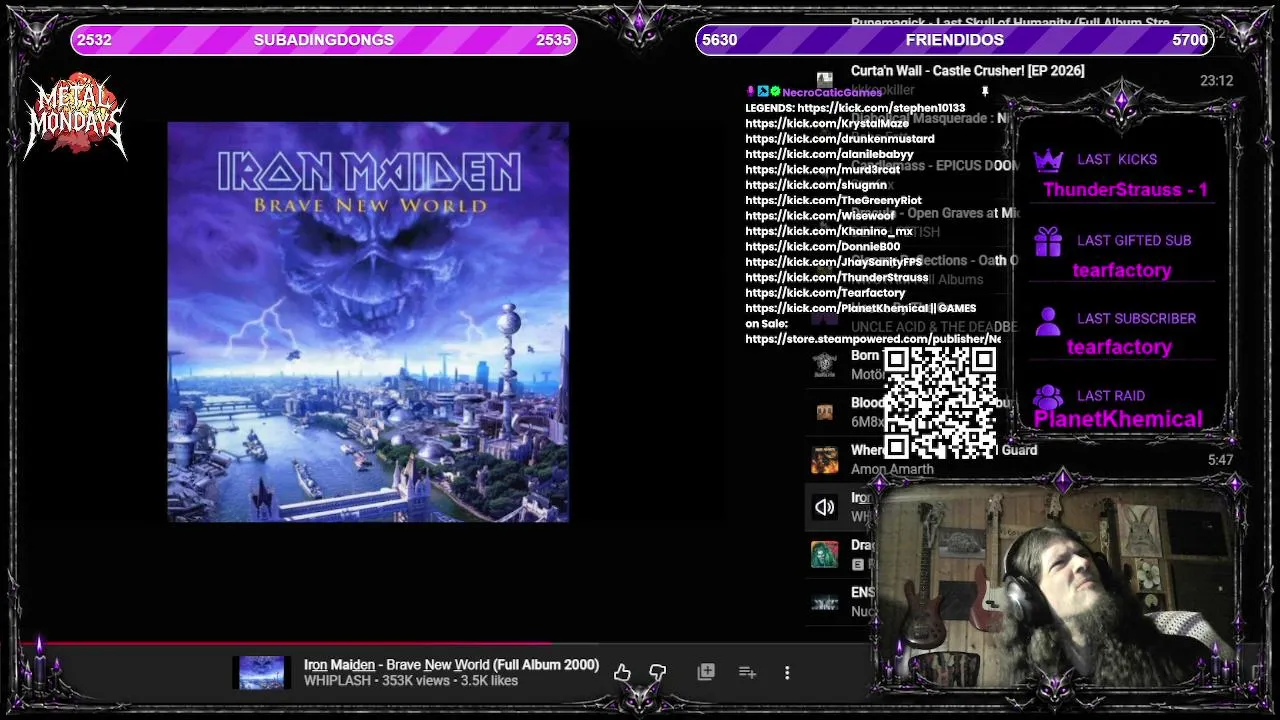
Task: Click 'ThunderStrauss - 1' under Last Kicks
Action: click(x=1125, y=190)
